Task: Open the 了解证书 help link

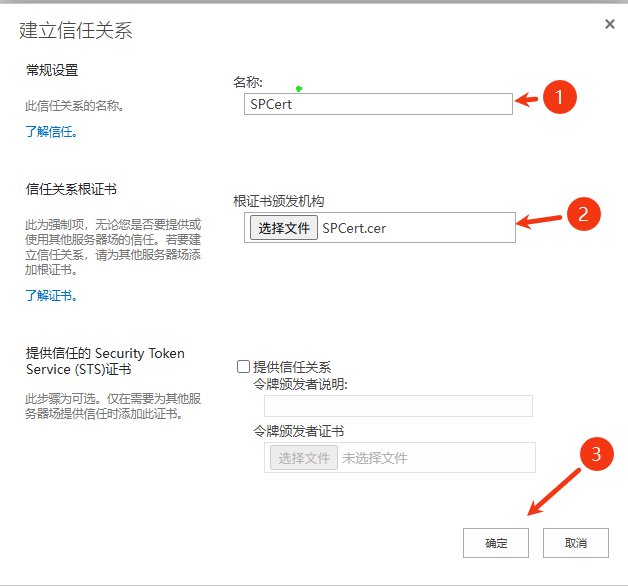Action: pos(51,296)
